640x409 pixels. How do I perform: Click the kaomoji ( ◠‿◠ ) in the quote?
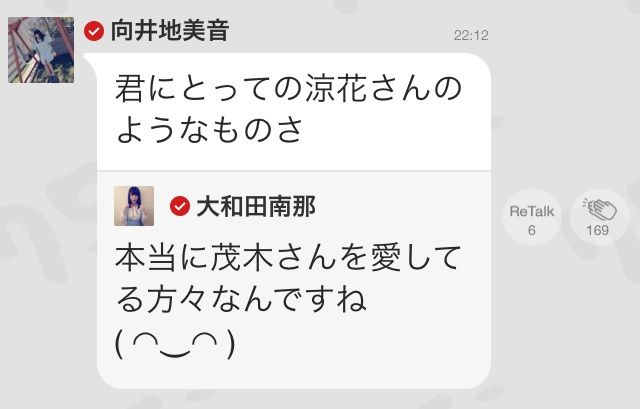pos(176,344)
